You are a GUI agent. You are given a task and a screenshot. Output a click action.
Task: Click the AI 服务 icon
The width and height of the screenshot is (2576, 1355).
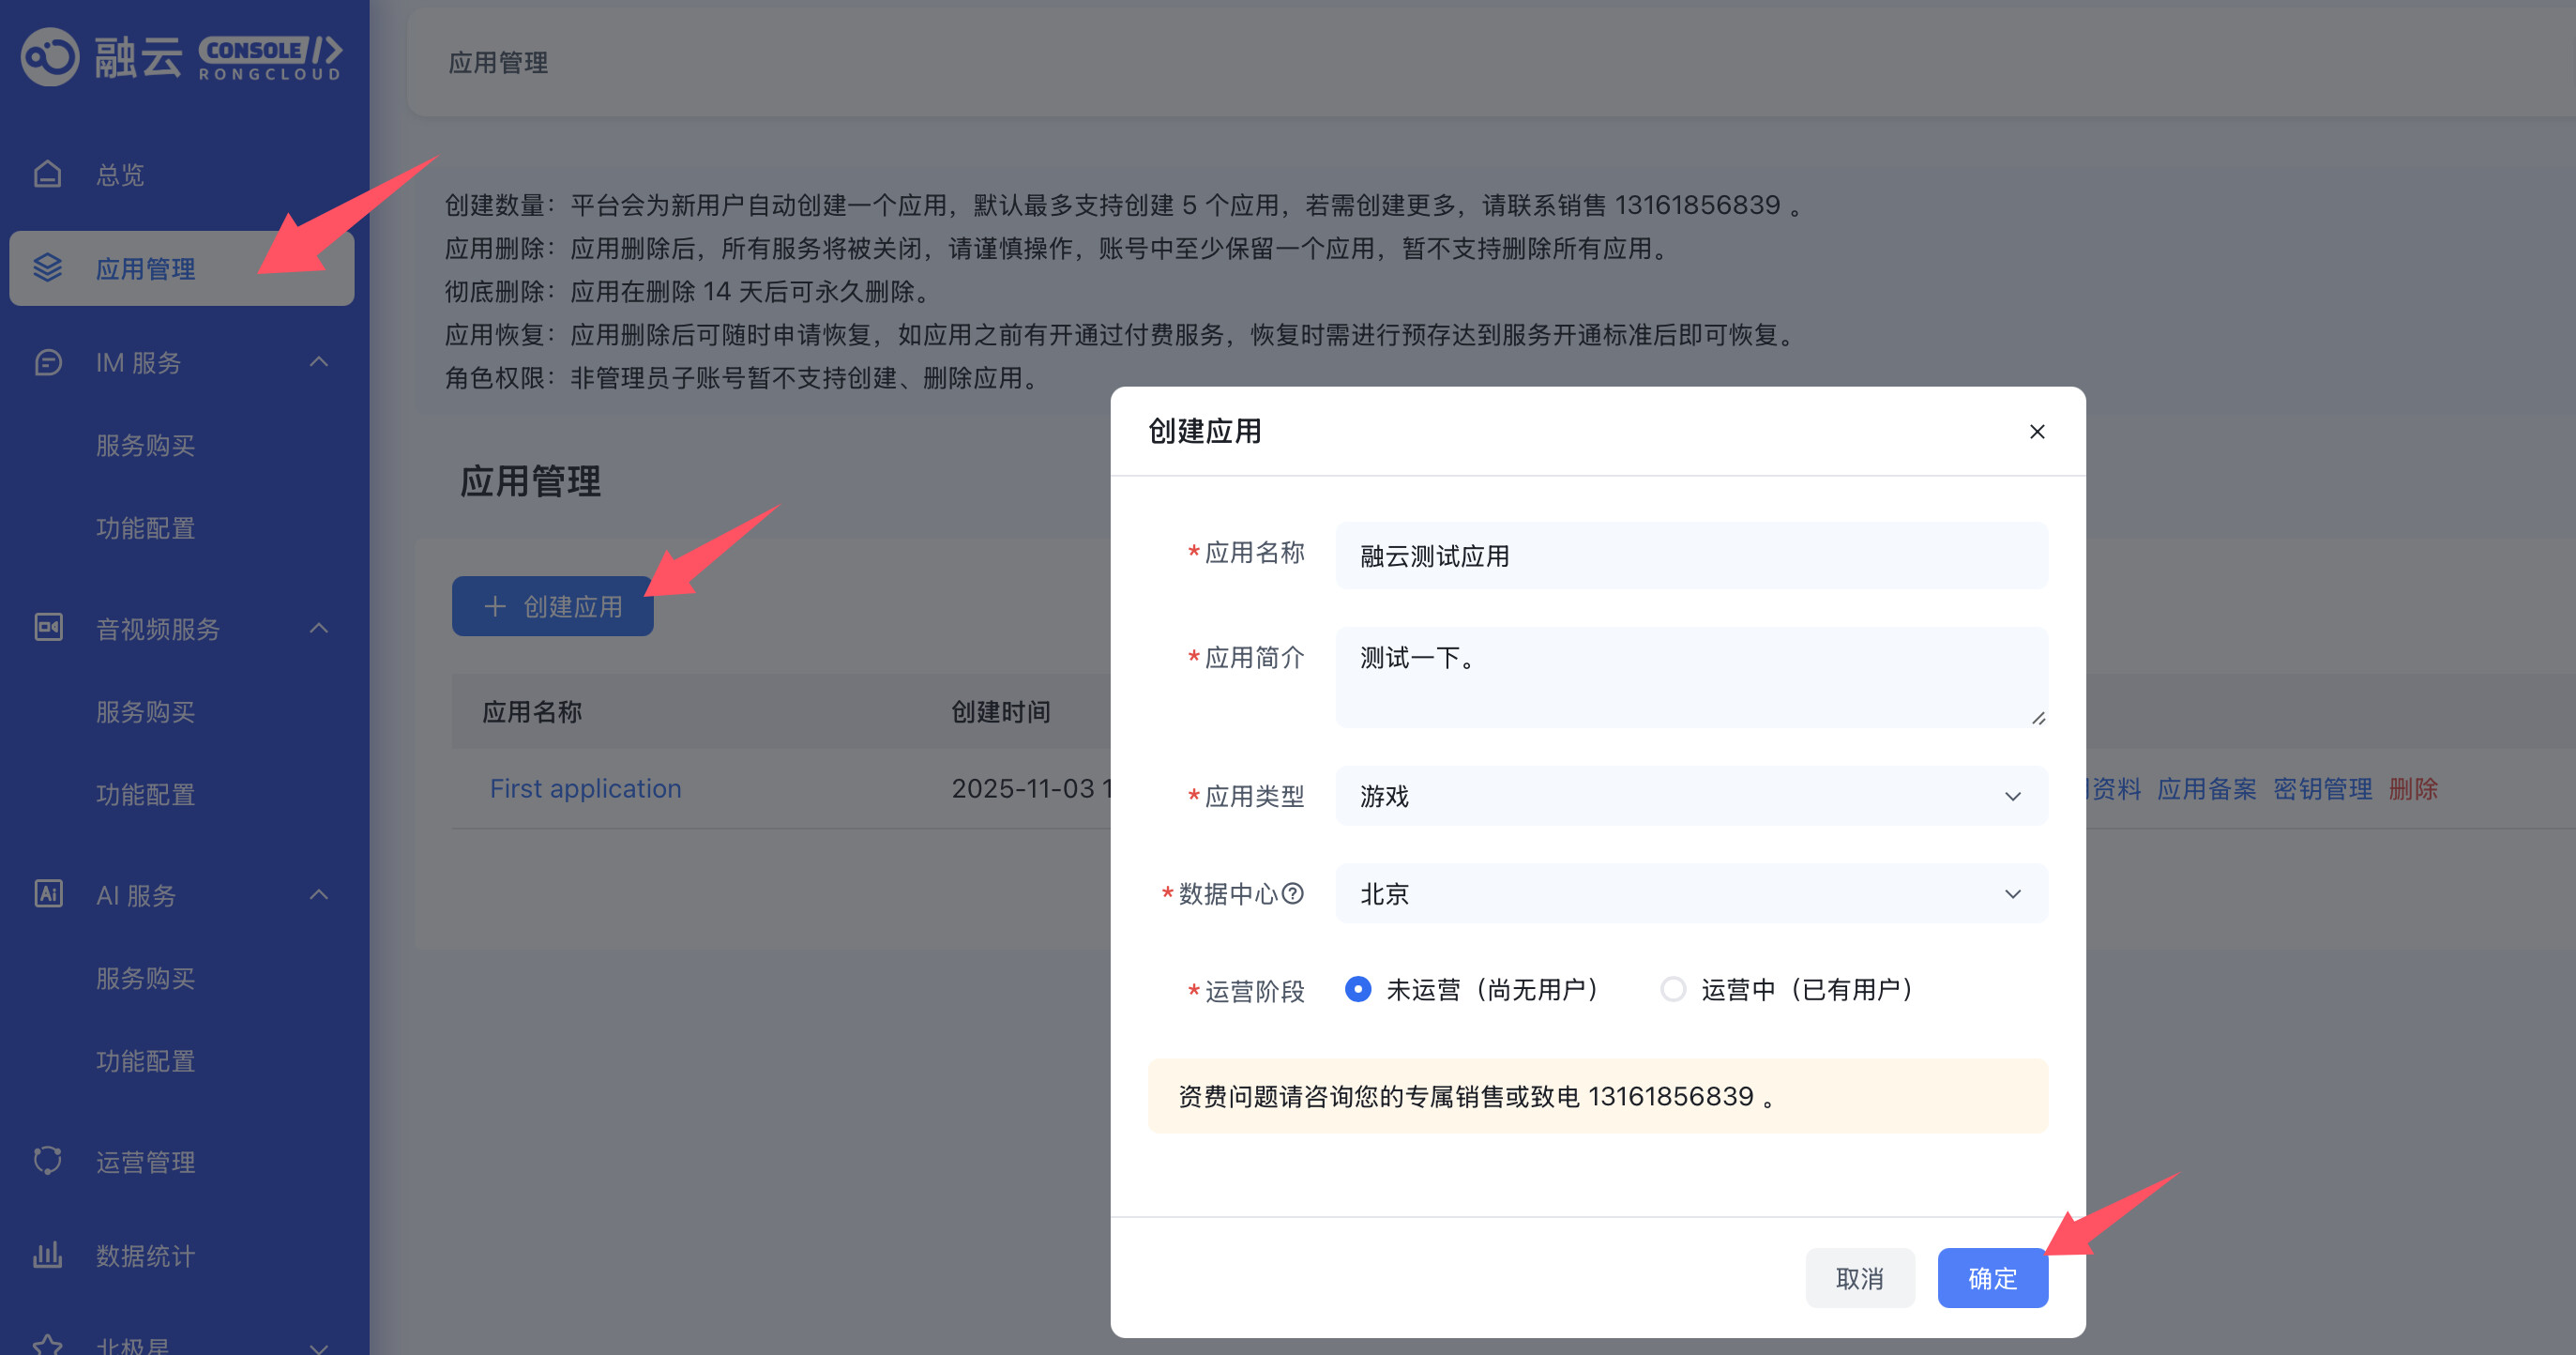click(x=47, y=894)
